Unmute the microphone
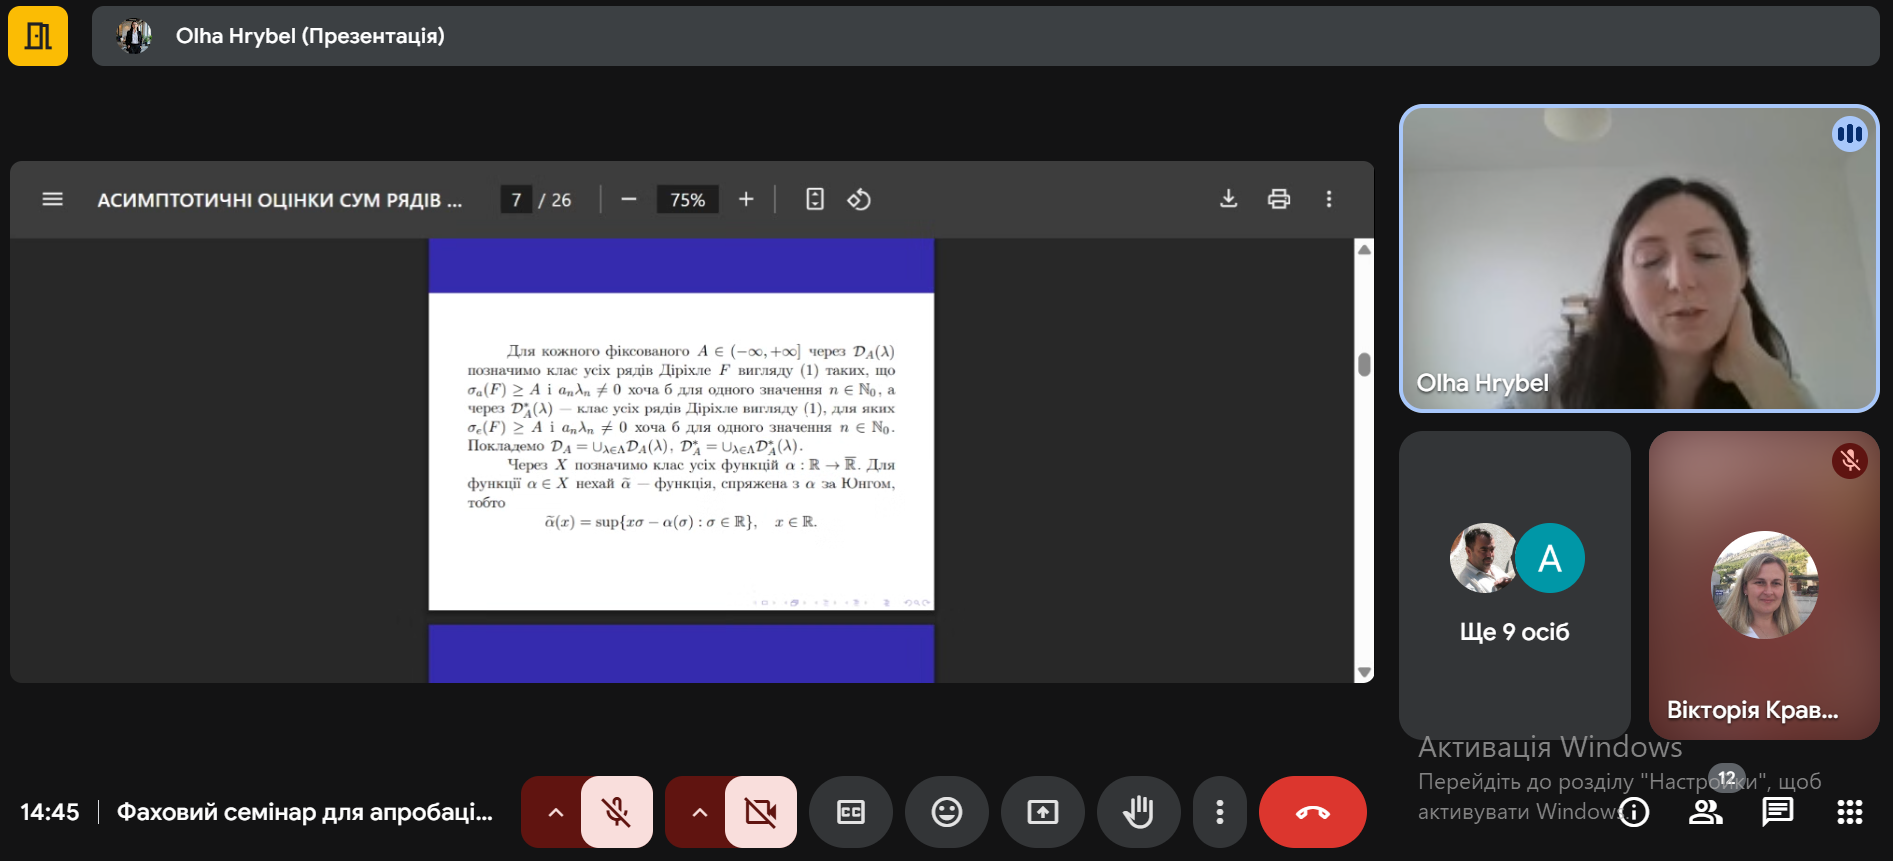The height and width of the screenshot is (861, 1893). click(x=616, y=812)
